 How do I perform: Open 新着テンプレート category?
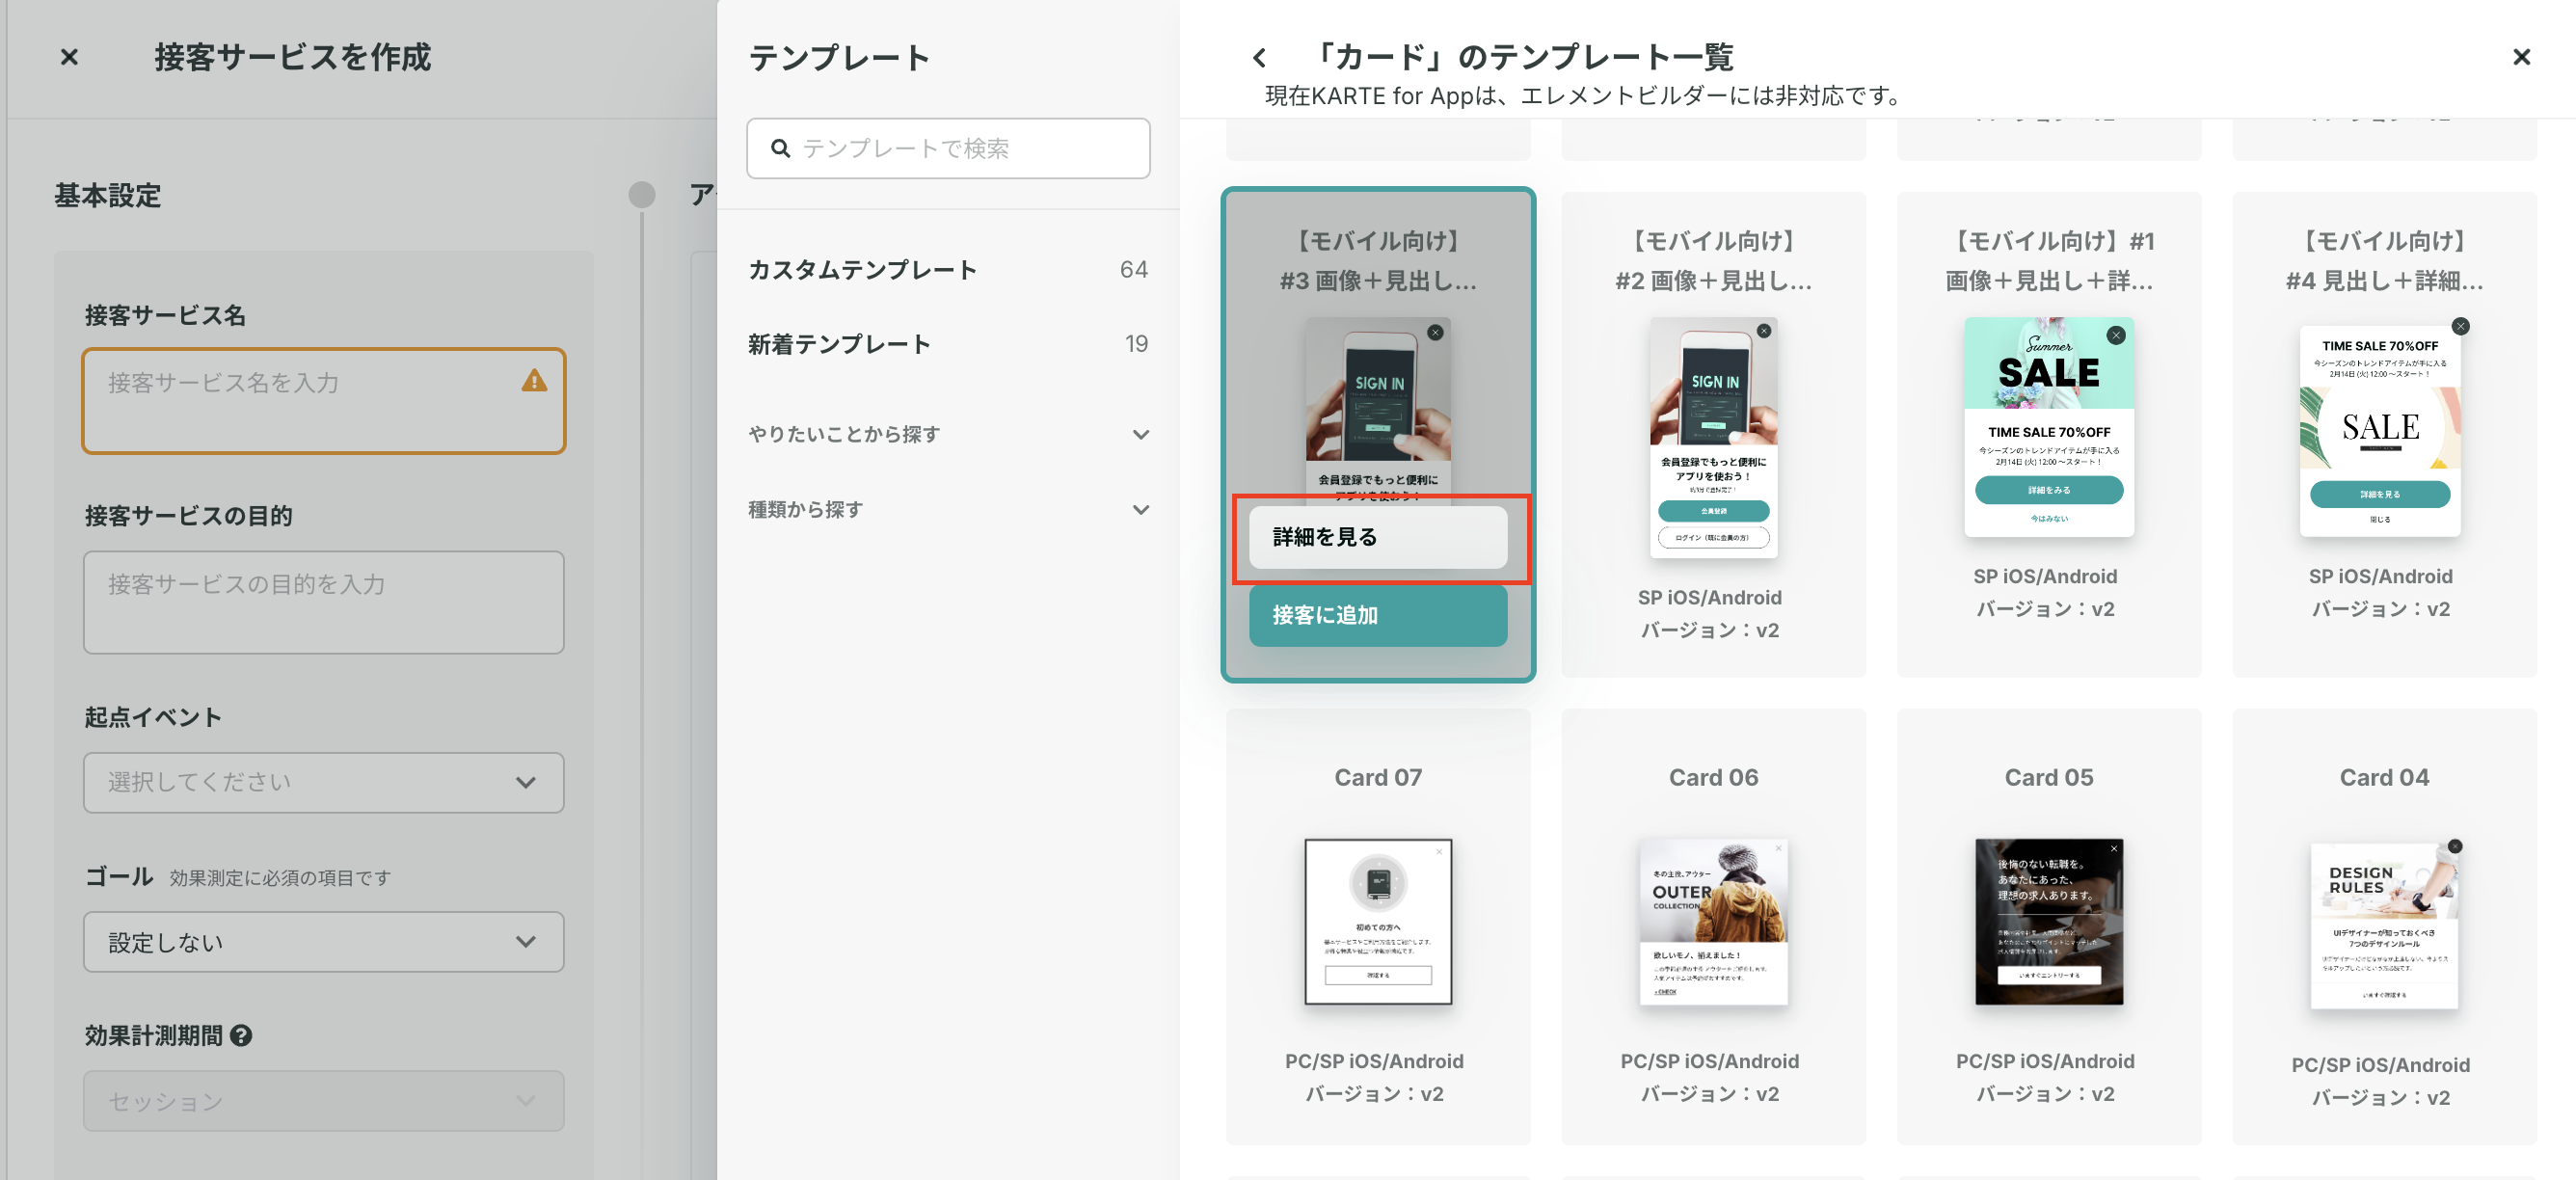839,345
